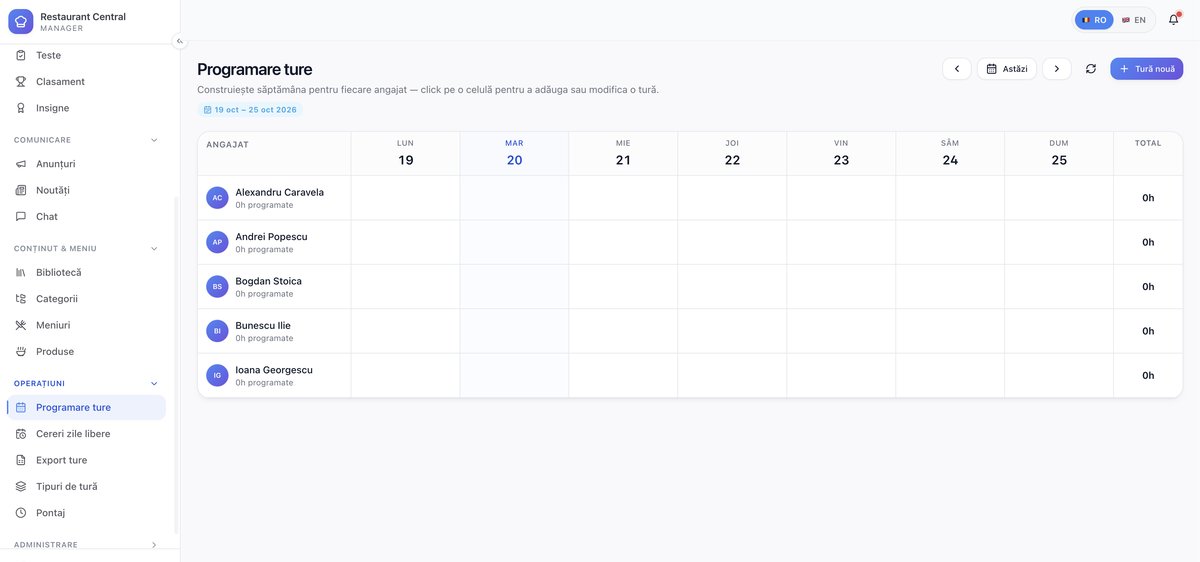Click Alexandru Caravela's AC avatar
1200x562 pixels.
tap(217, 198)
